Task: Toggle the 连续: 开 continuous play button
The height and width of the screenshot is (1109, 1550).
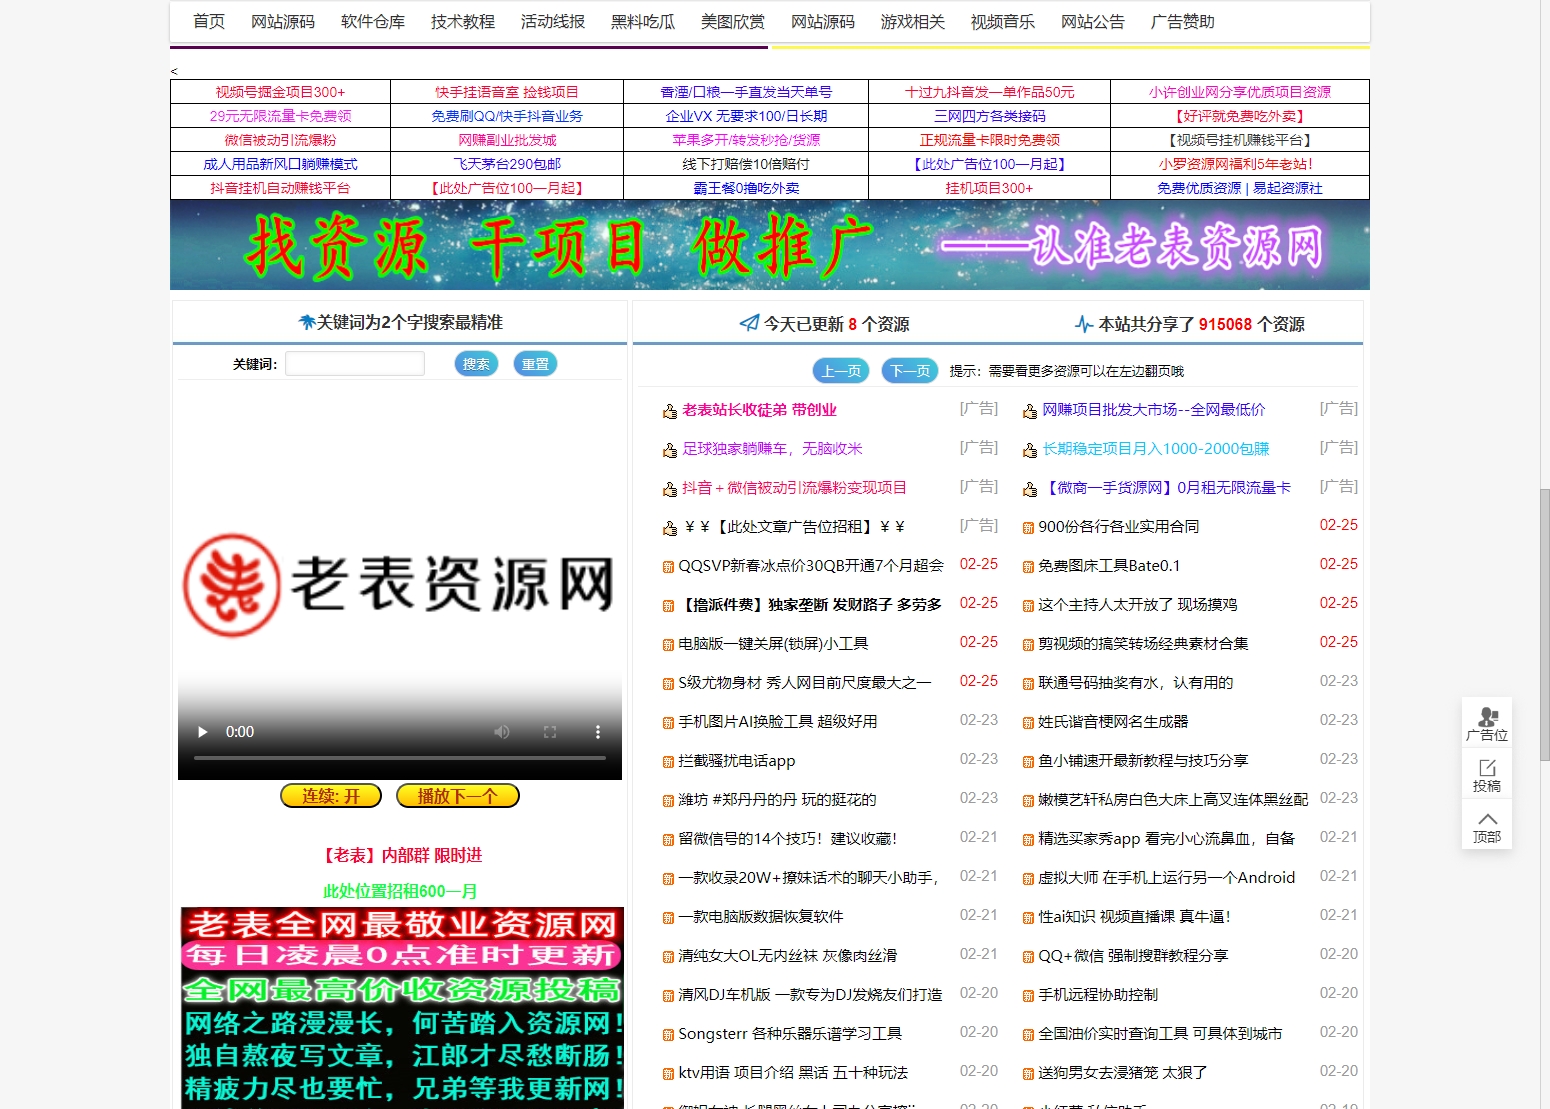Action: (331, 796)
